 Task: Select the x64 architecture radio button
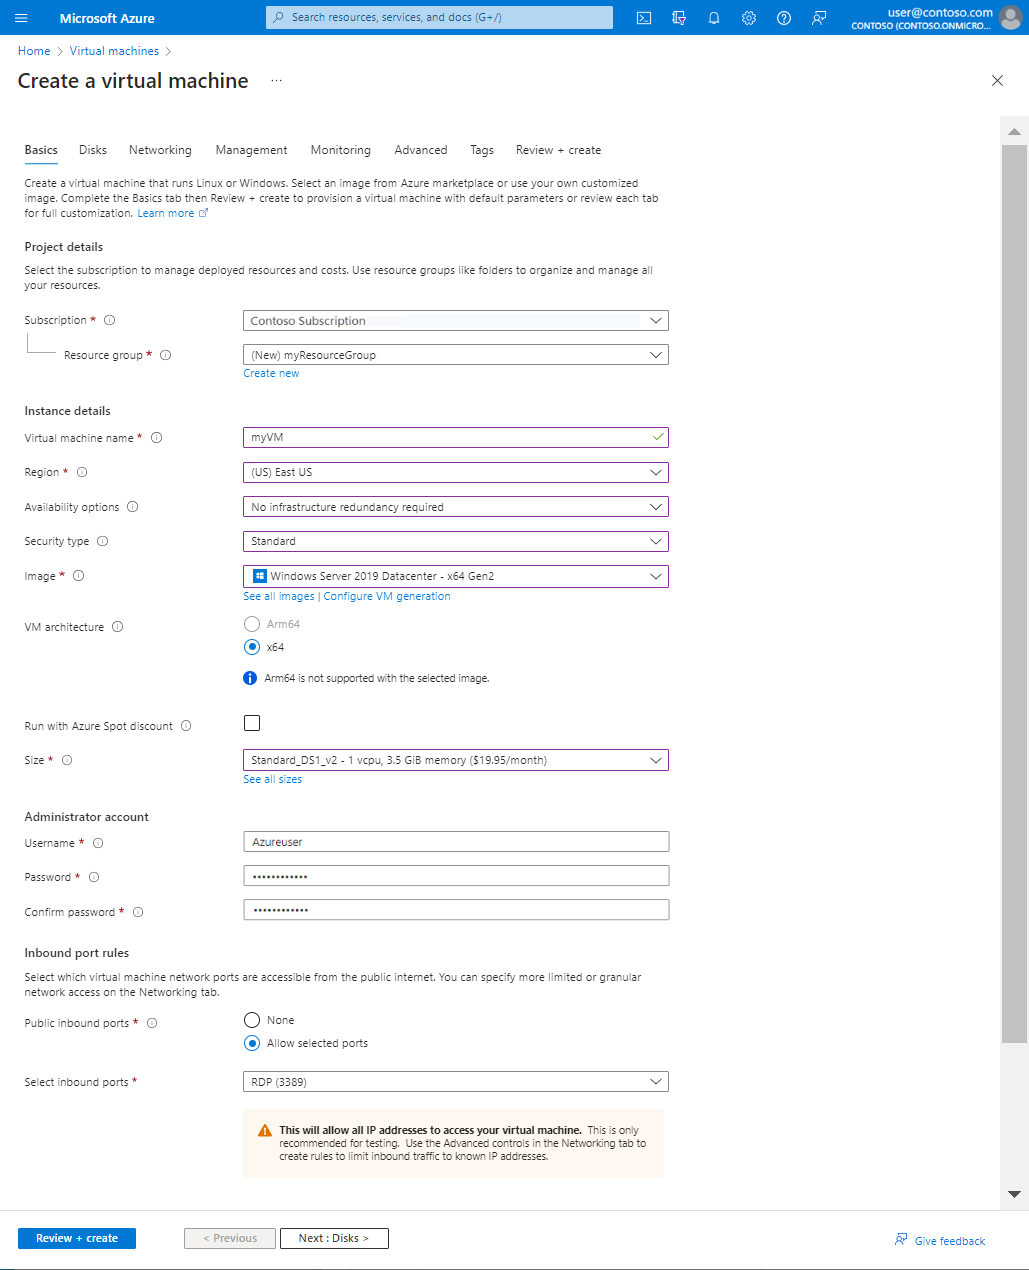pos(252,647)
